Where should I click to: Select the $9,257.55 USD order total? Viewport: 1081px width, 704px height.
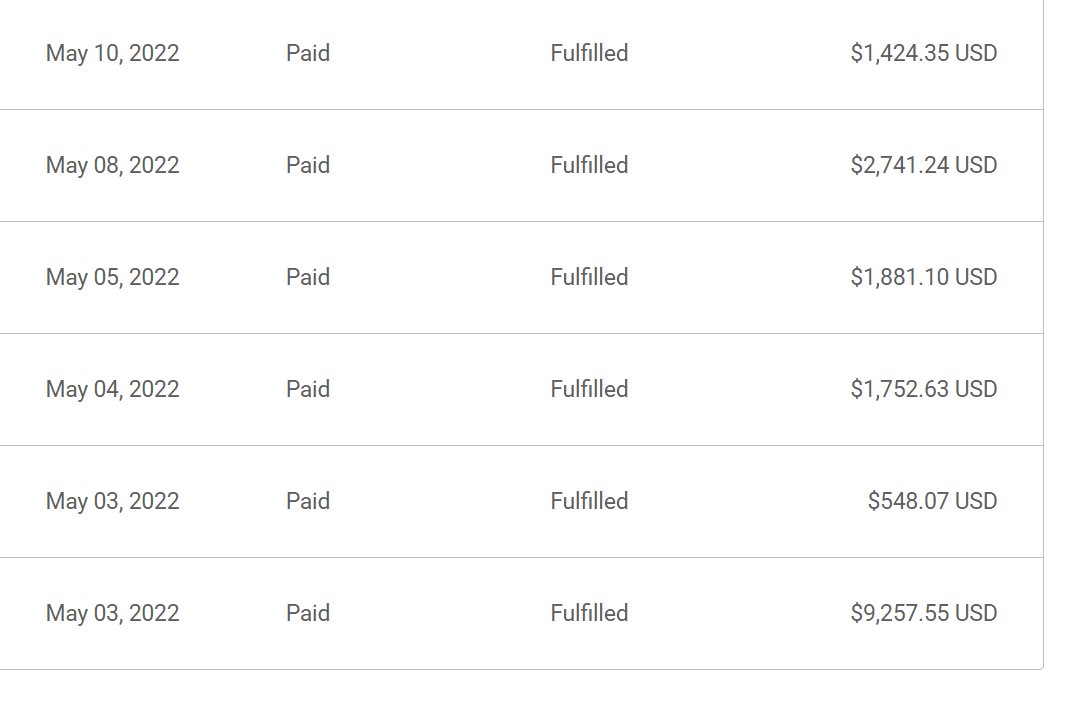point(923,613)
